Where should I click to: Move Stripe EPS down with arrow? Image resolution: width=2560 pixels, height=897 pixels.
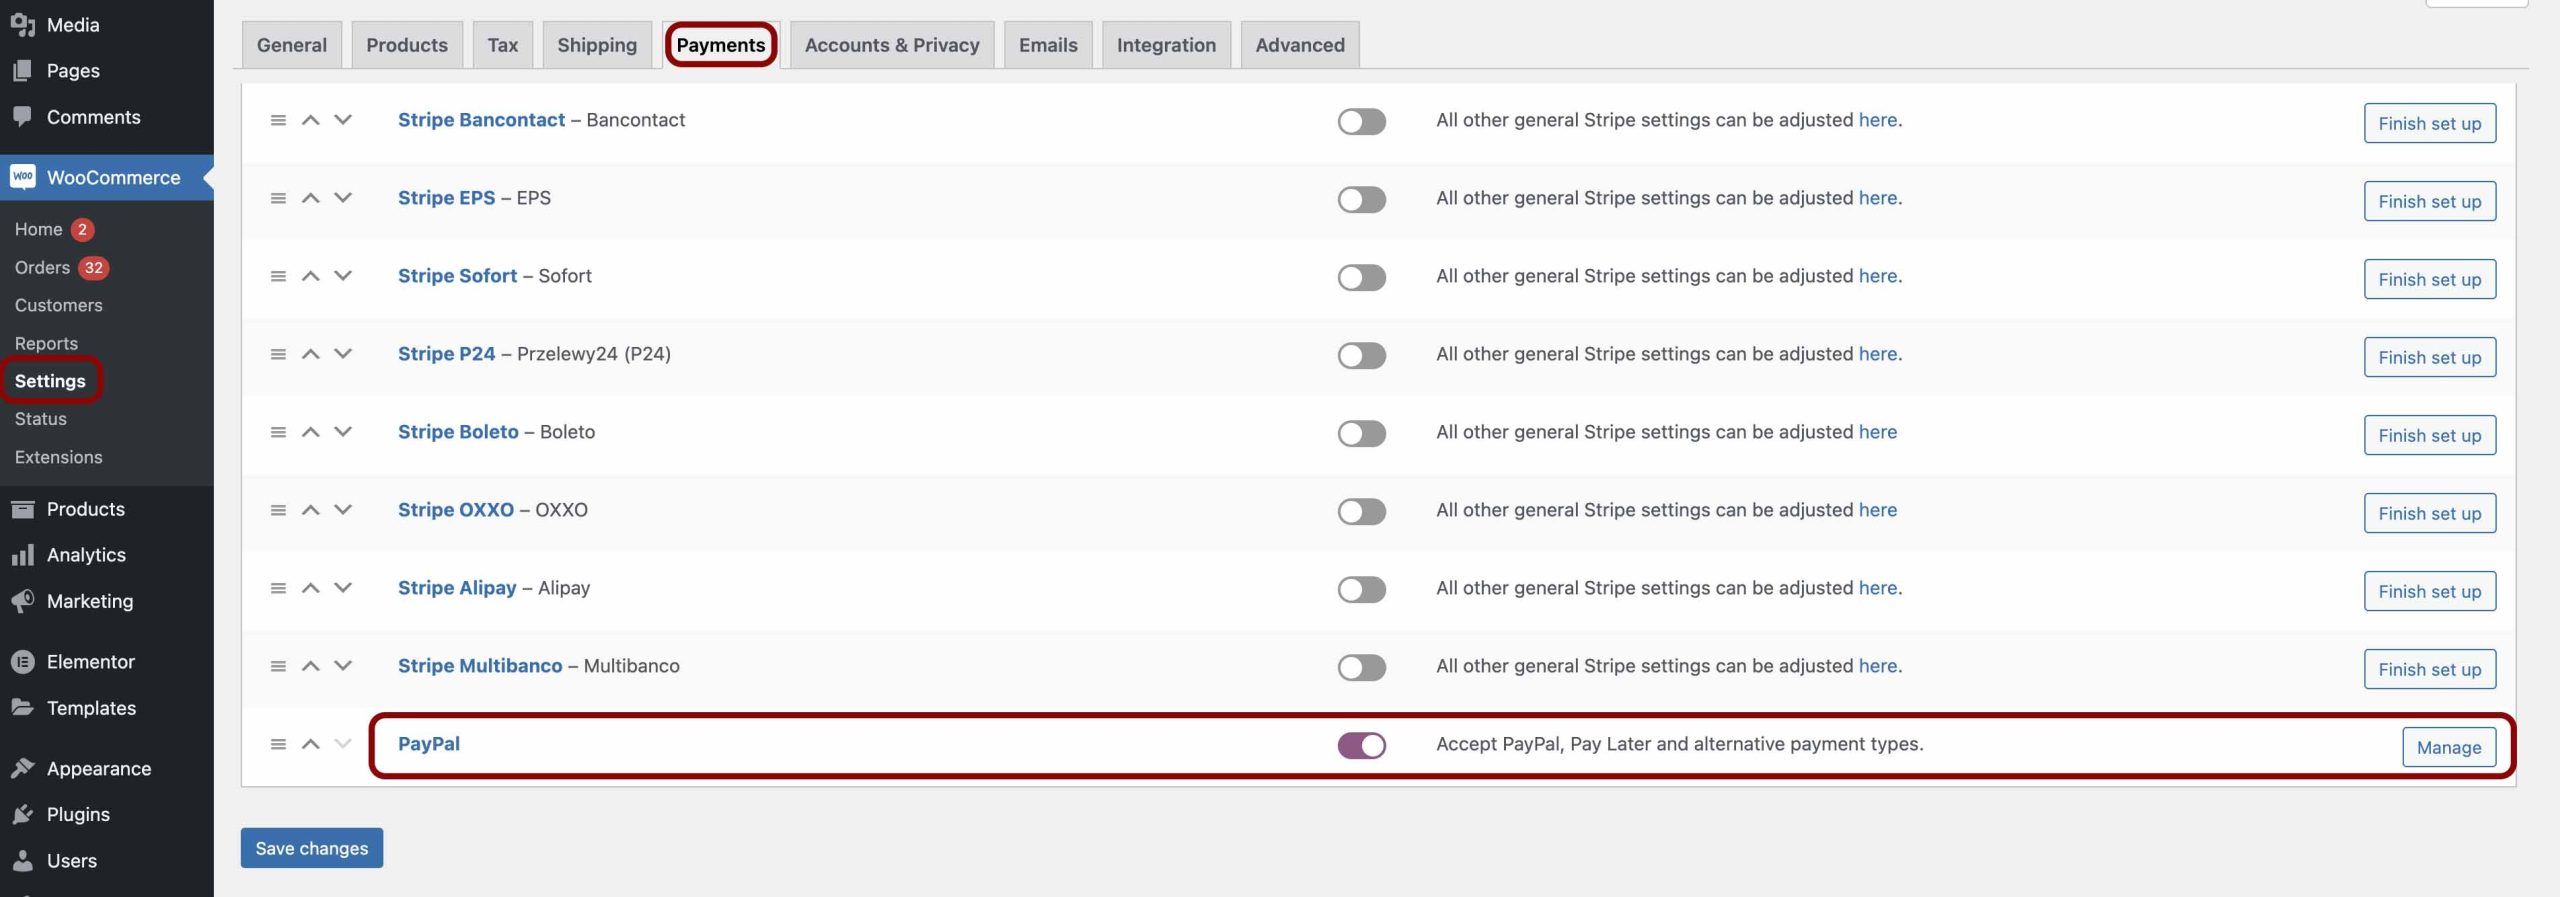343,198
